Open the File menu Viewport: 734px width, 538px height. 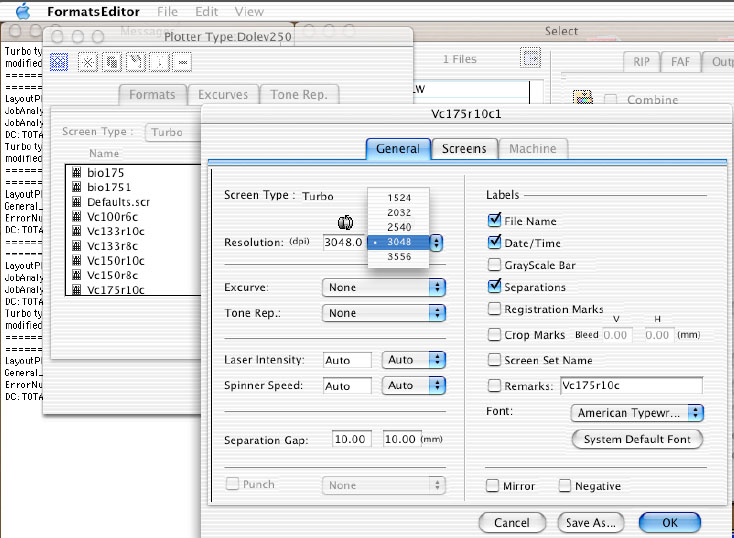(167, 12)
